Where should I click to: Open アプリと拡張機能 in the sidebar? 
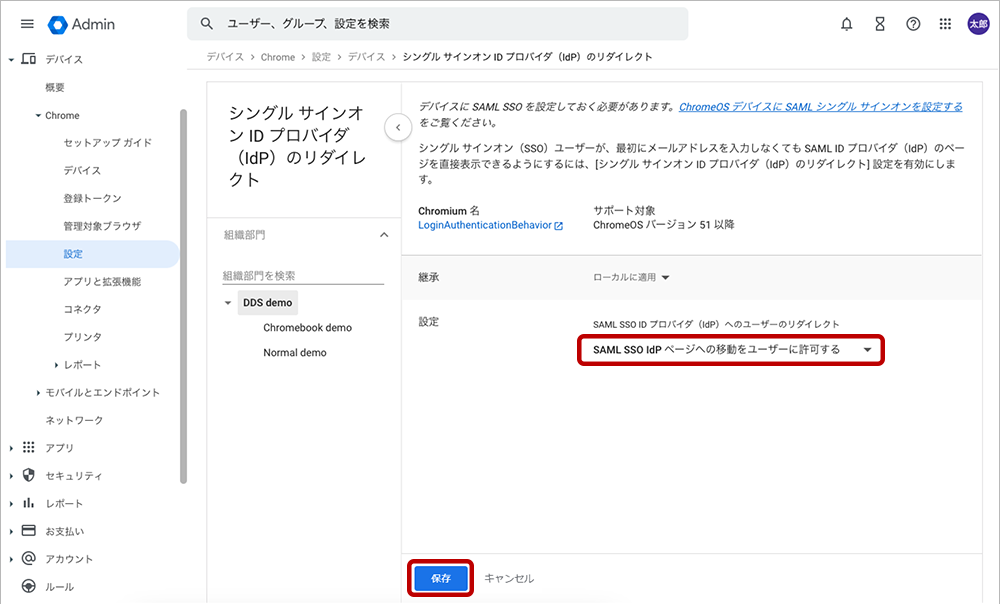pyautogui.click(x=101, y=282)
